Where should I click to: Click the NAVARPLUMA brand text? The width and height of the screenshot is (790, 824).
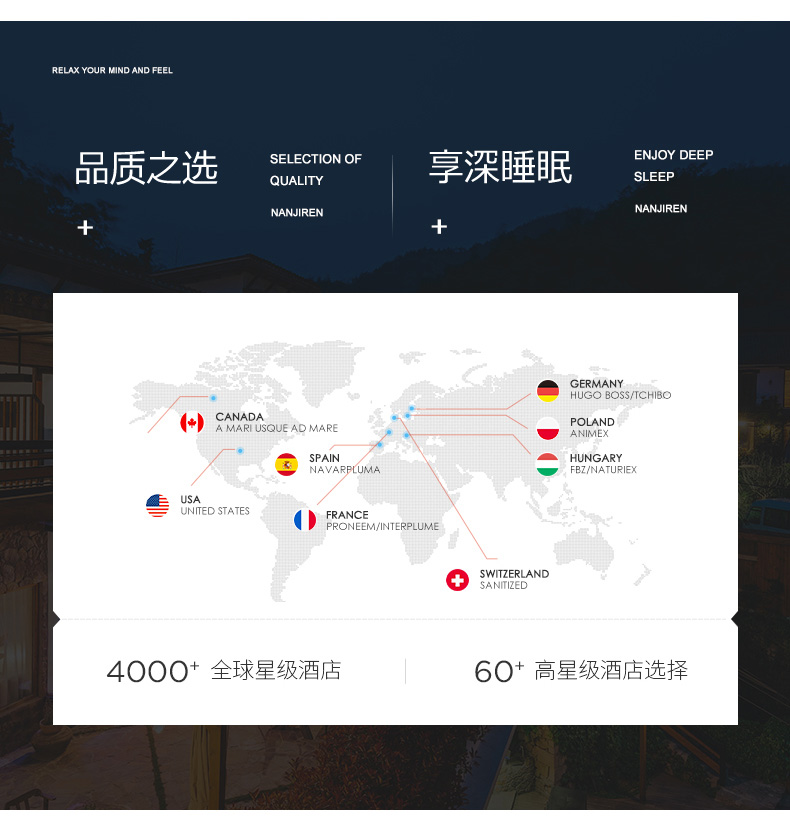344,470
